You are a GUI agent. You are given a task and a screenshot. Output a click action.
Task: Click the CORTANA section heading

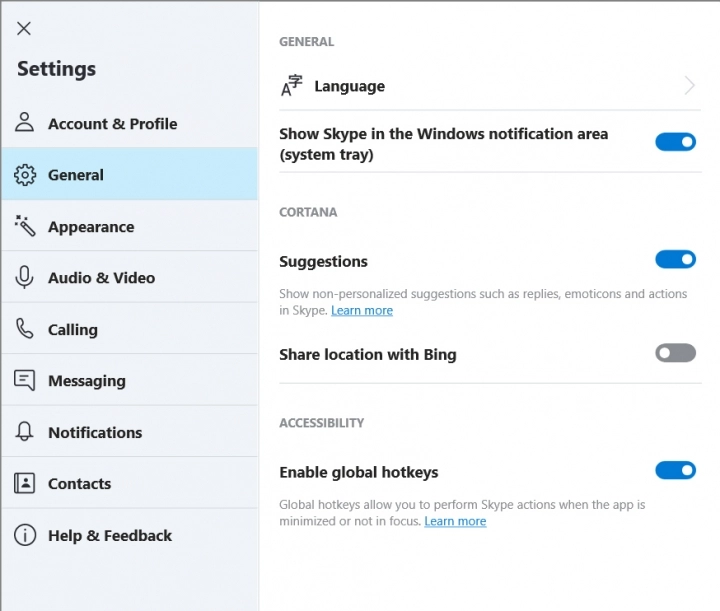pyautogui.click(x=308, y=212)
